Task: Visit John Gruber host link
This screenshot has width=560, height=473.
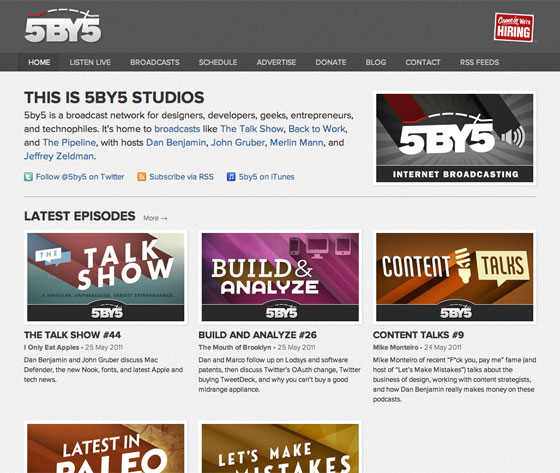Action: (238, 142)
